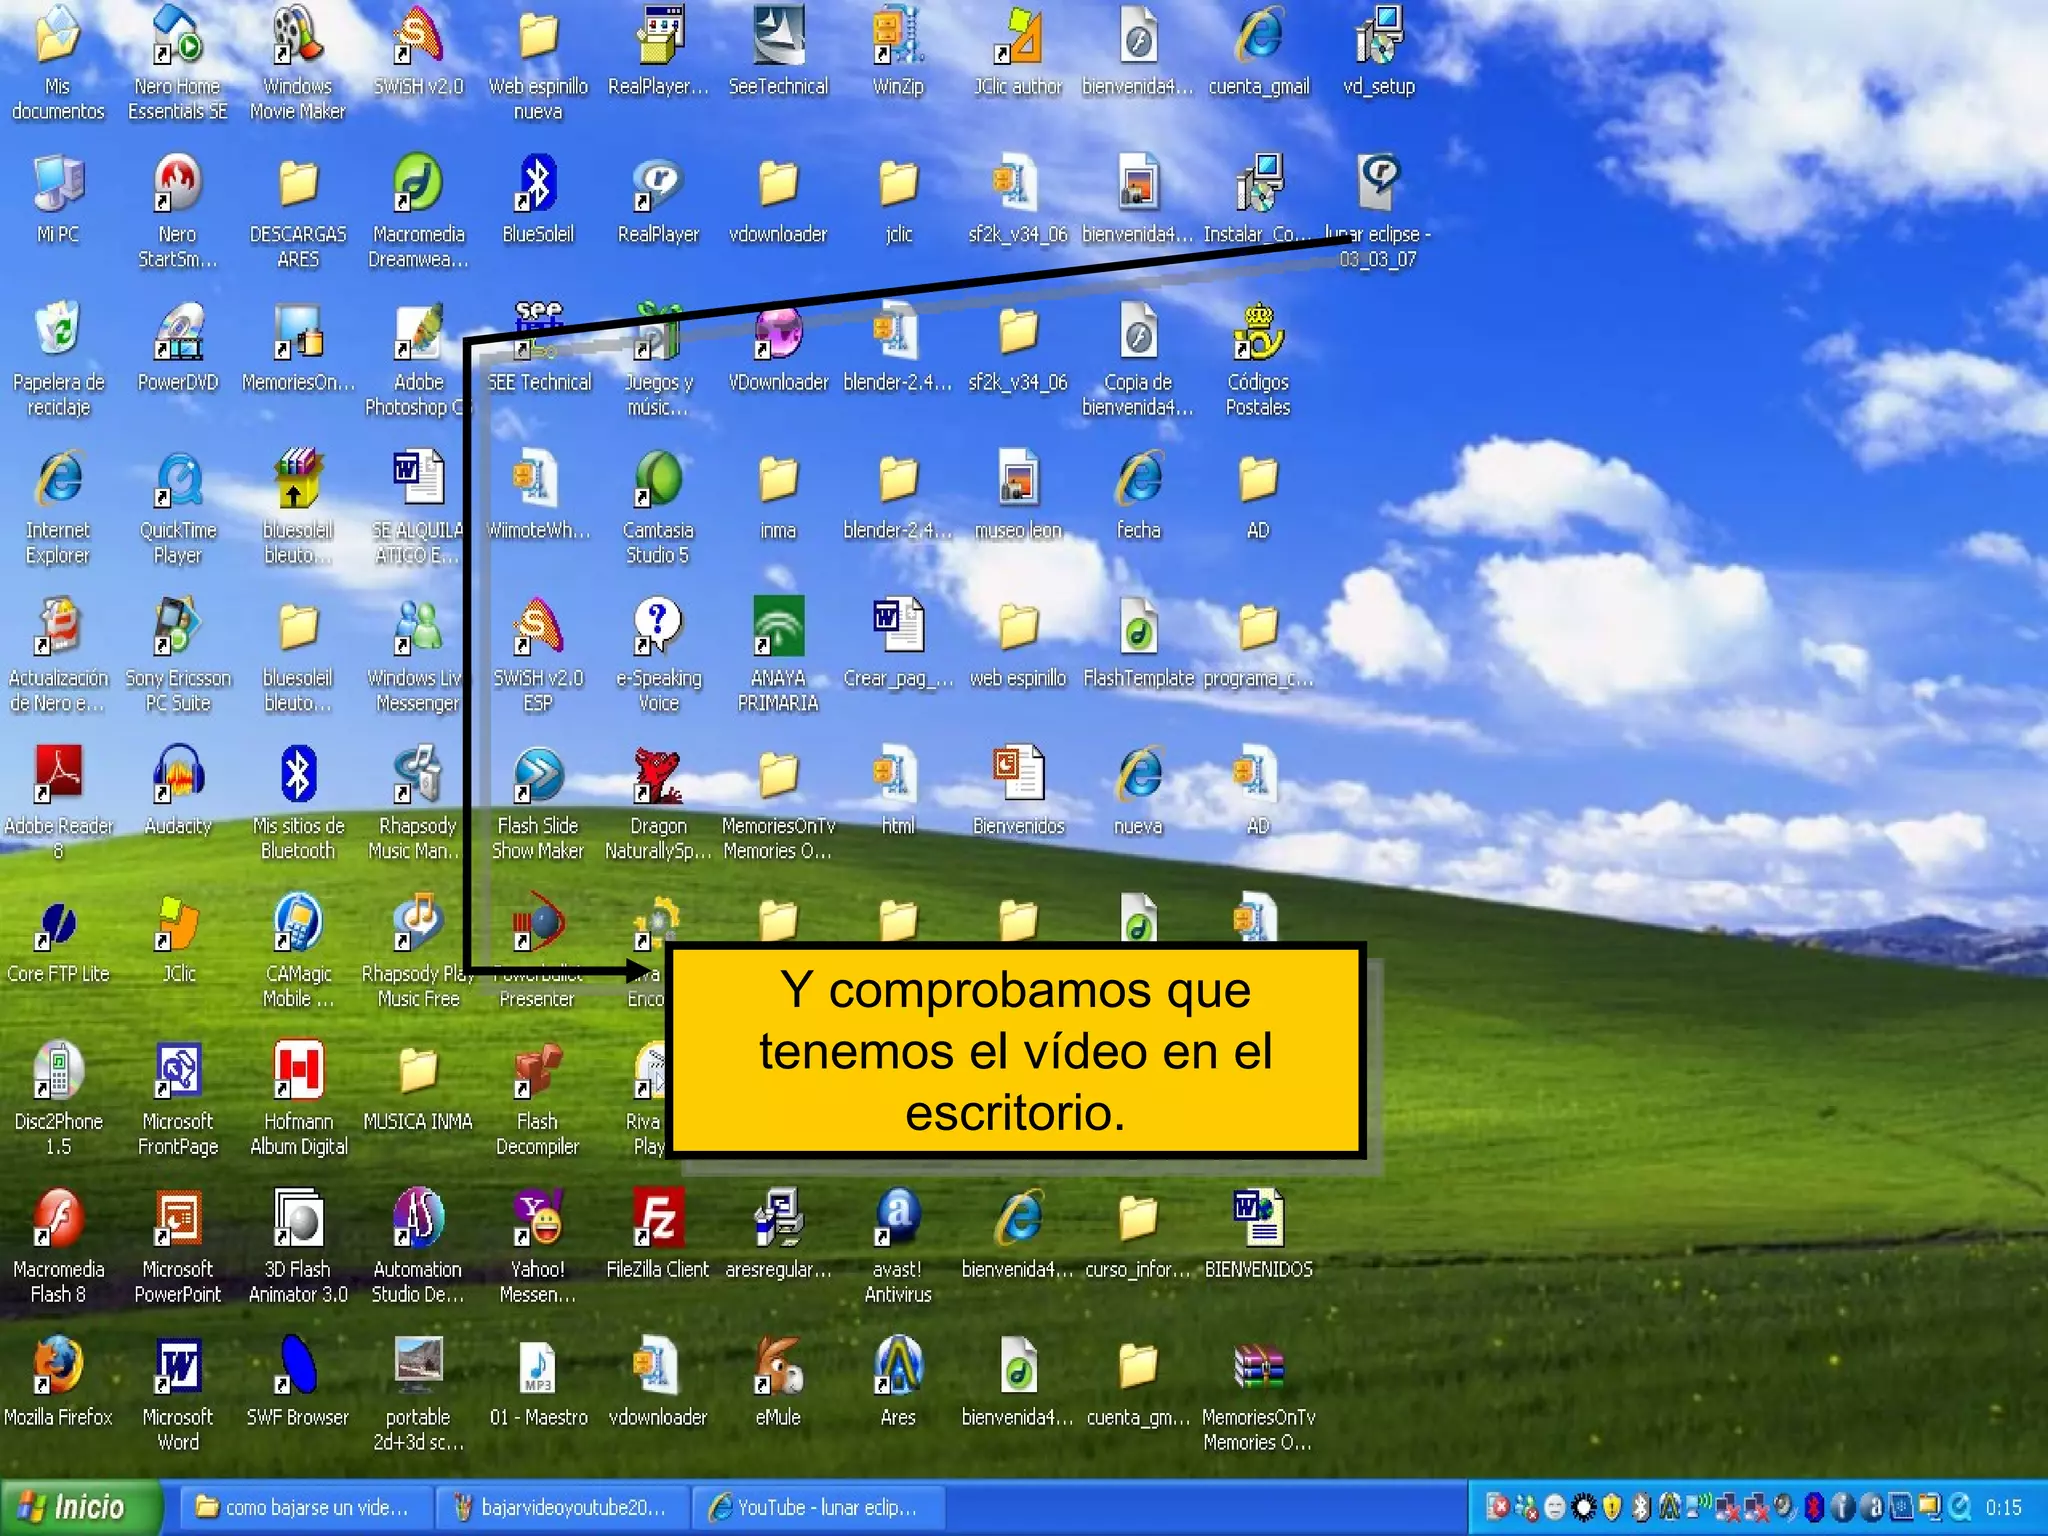Click the system tray clock
The height and width of the screenshot is (1536, 2048).
(x=2003, y=1507)
